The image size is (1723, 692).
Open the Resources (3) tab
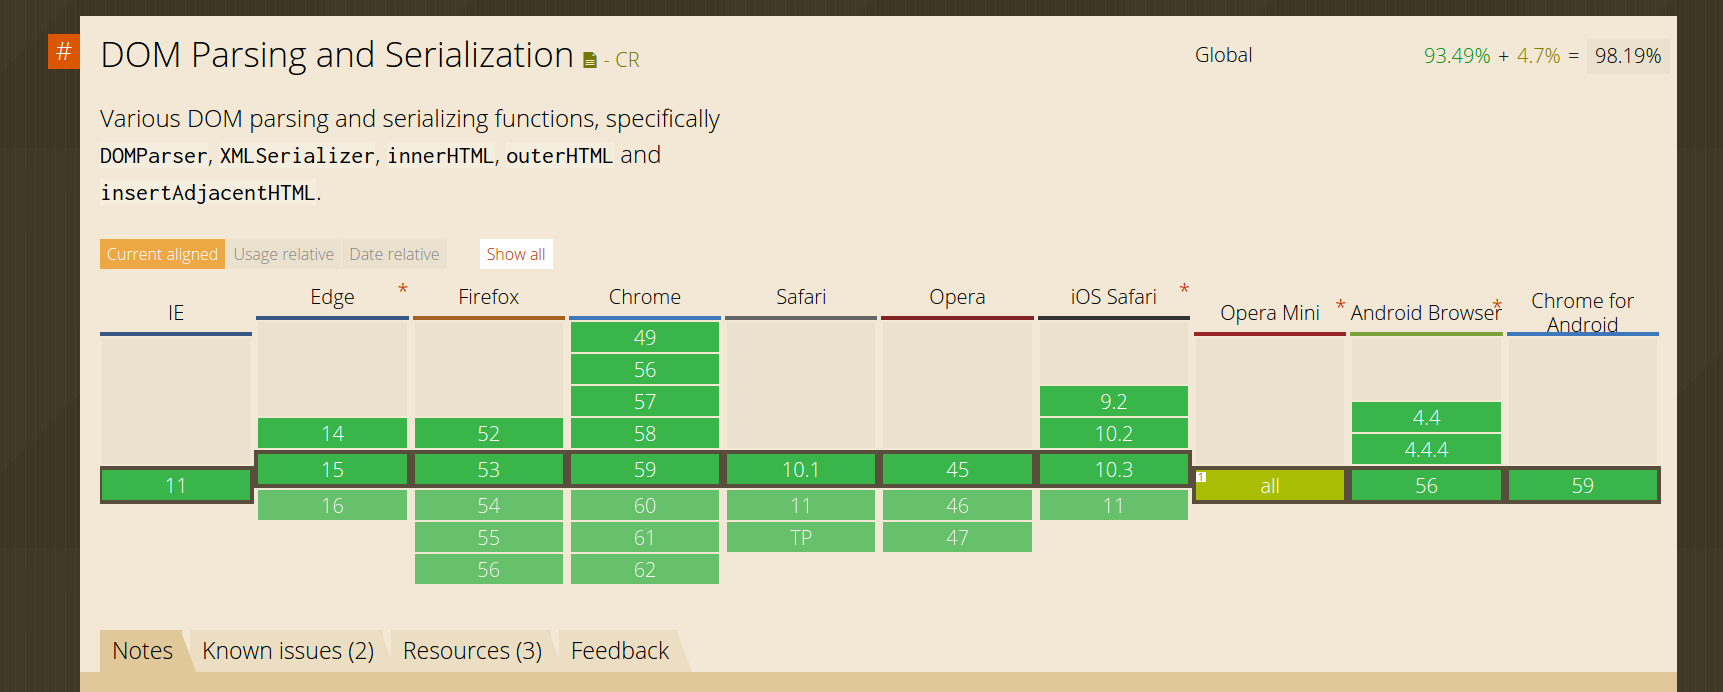[x=472, y=651]
